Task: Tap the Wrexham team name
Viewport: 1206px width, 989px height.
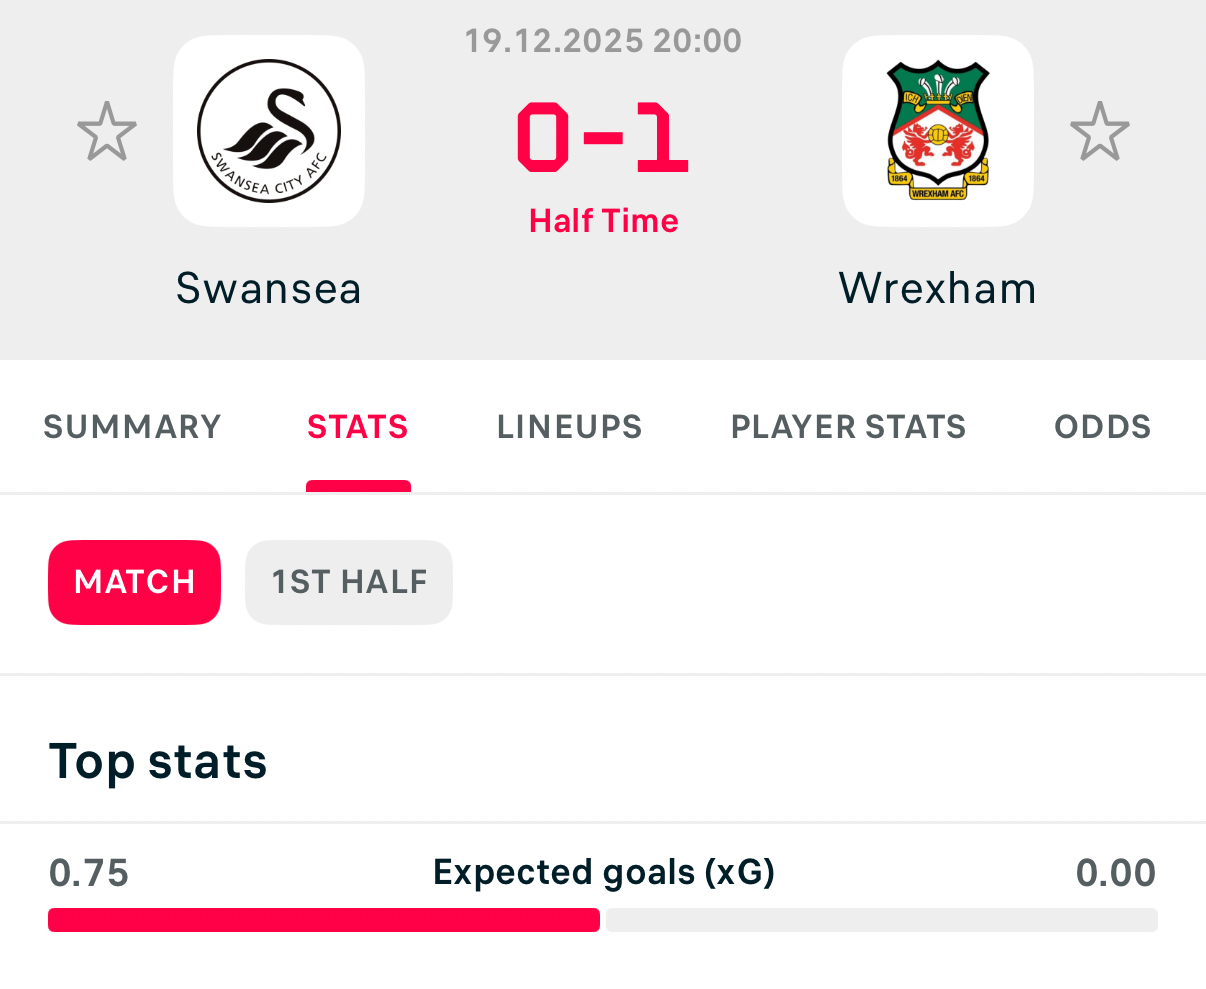Action: click(937, 289)
